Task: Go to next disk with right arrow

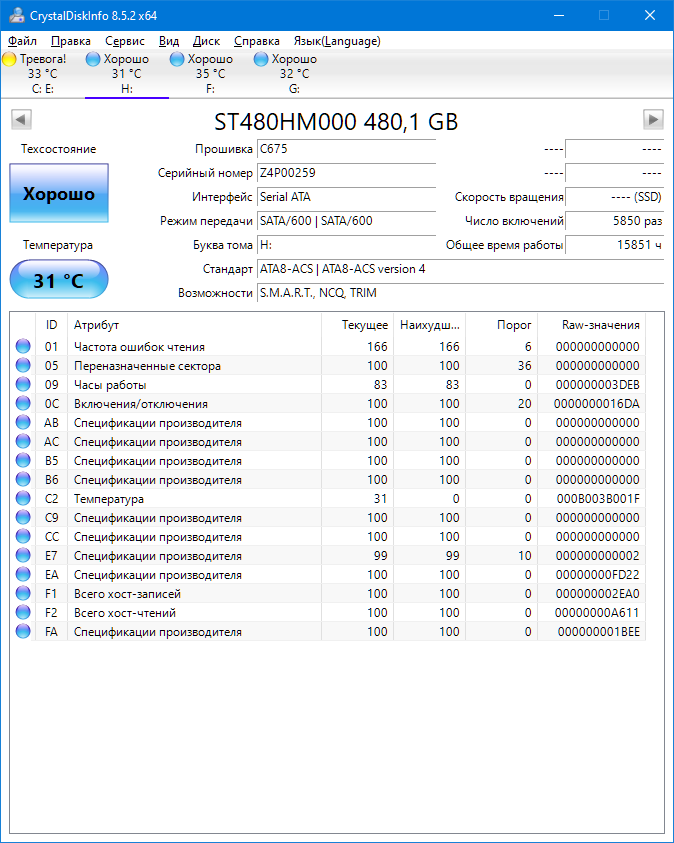Action: tap(653, 119)
